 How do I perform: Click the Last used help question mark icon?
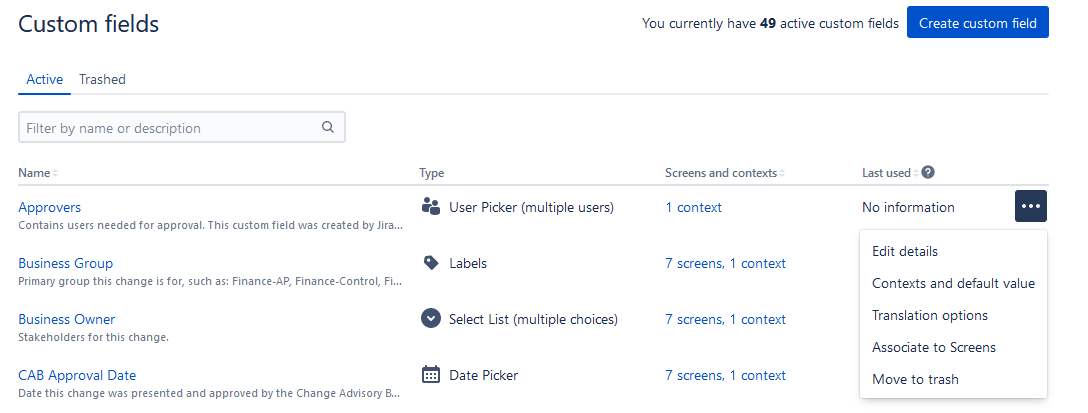(928, 172)
